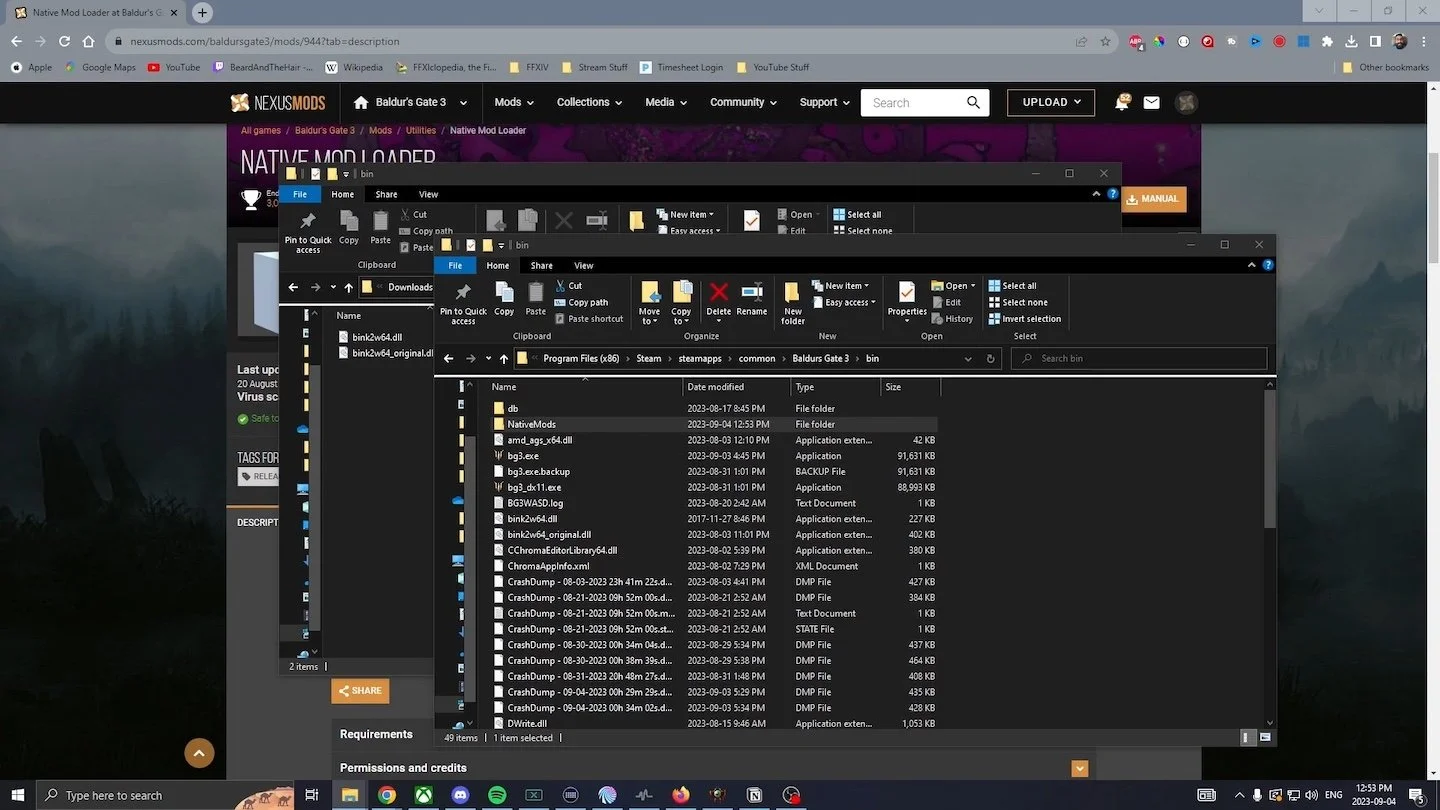Click Invert selection in the ribbon

pos(1024,319)
